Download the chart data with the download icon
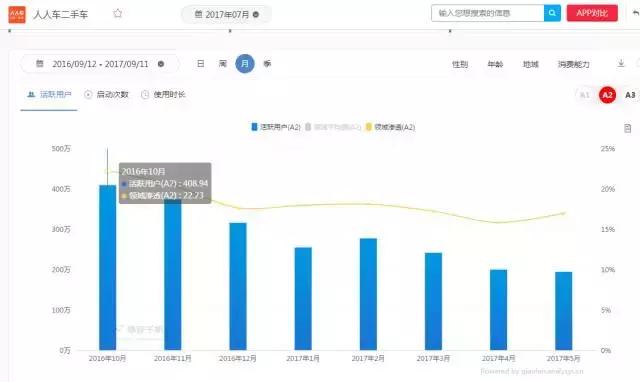Viewport: 640px width, 382px height. click(x=621, y=63)
